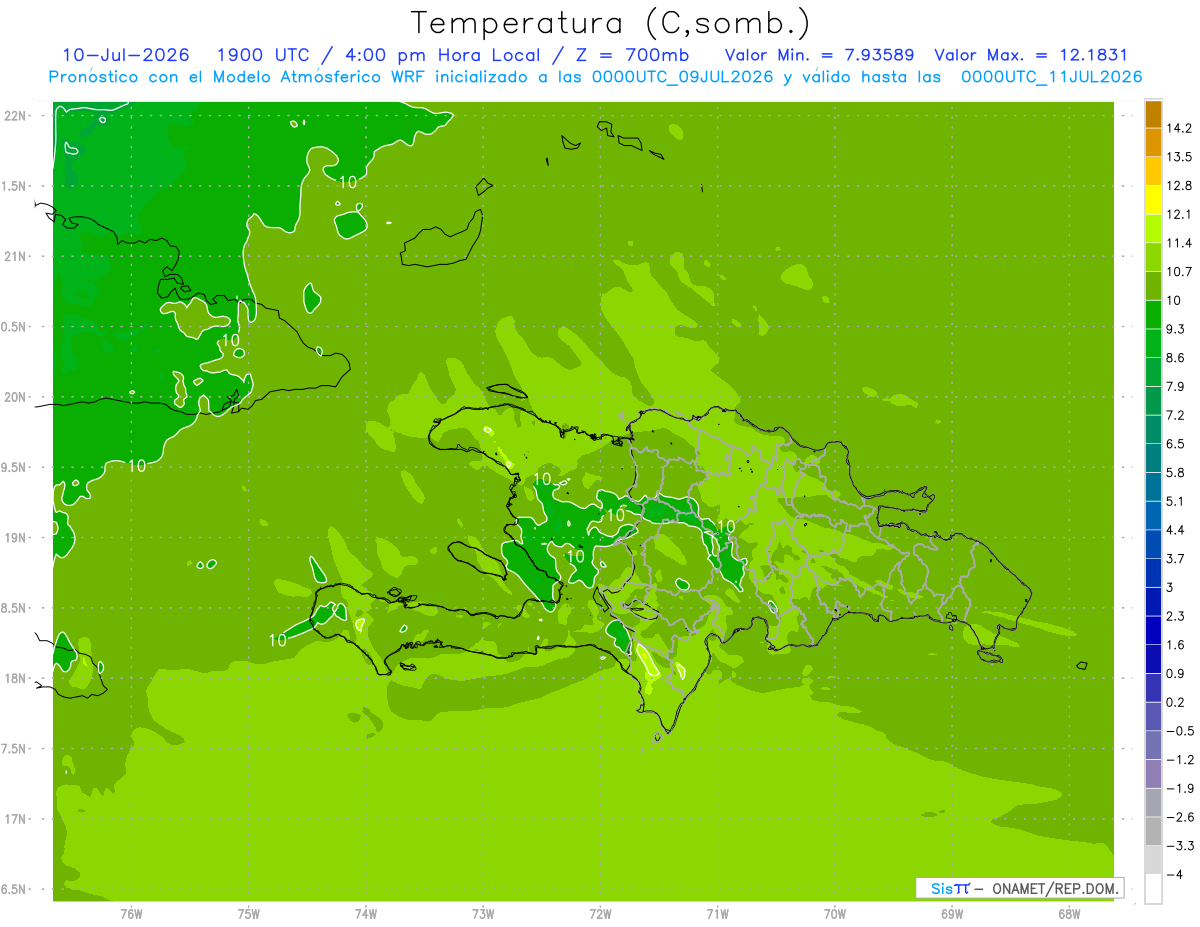Click the colorbar value '7.9'
1200x927 pixels.
click(x=1175, y=387)
